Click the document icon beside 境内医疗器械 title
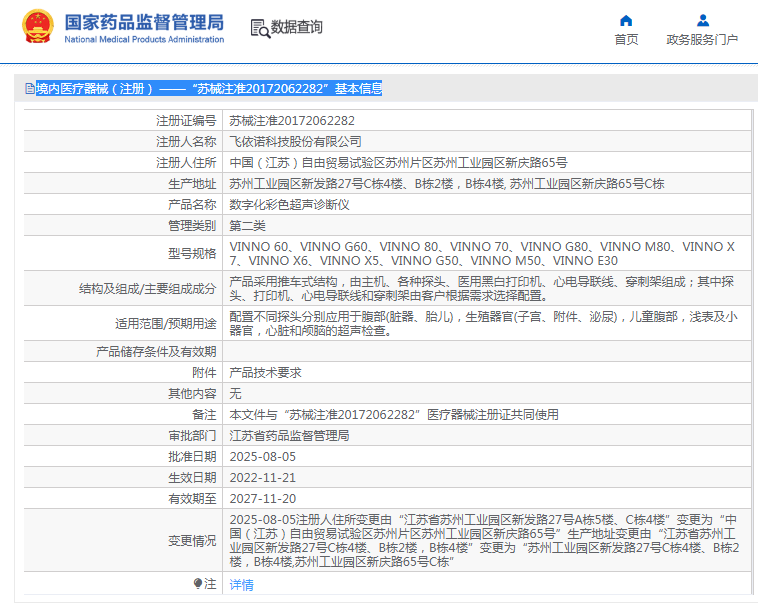This screenshot has width=758, height=604. [30, 88]
